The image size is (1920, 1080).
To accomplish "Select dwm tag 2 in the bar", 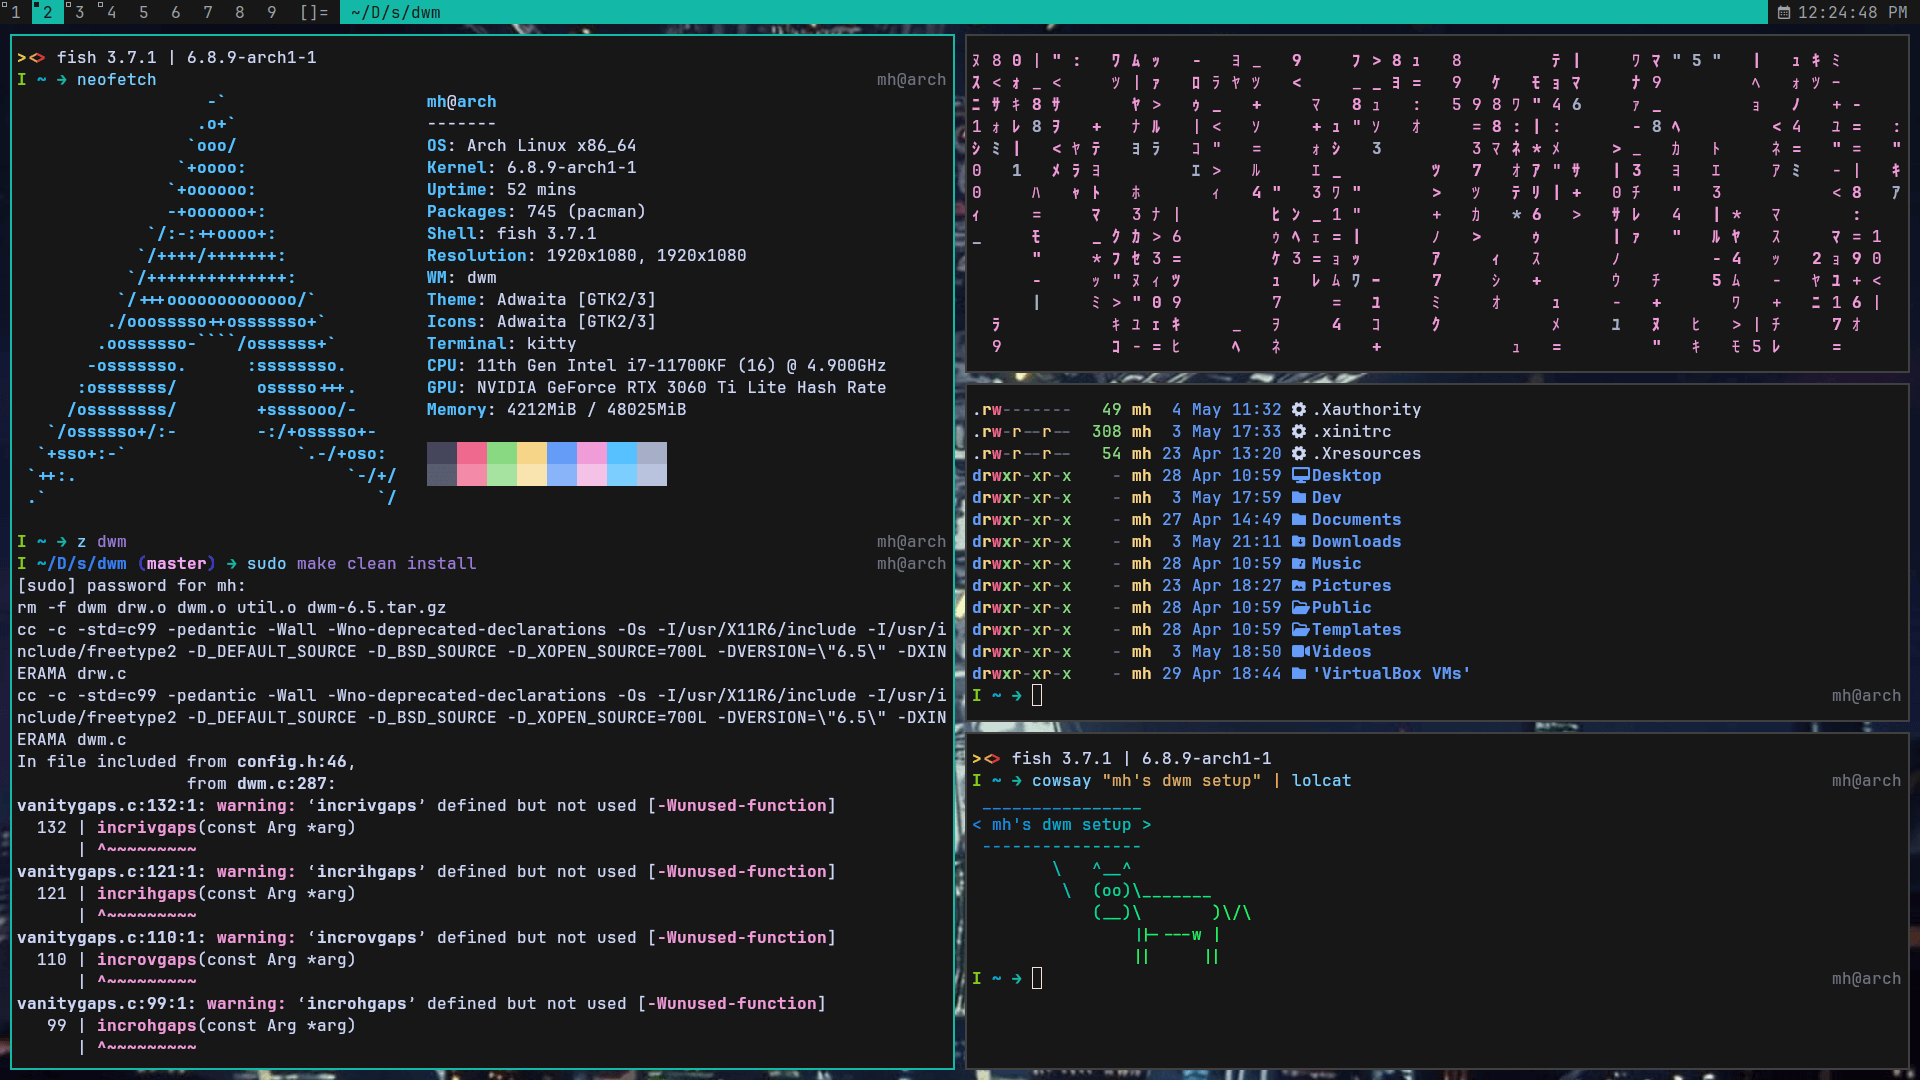I will (47, 12).
